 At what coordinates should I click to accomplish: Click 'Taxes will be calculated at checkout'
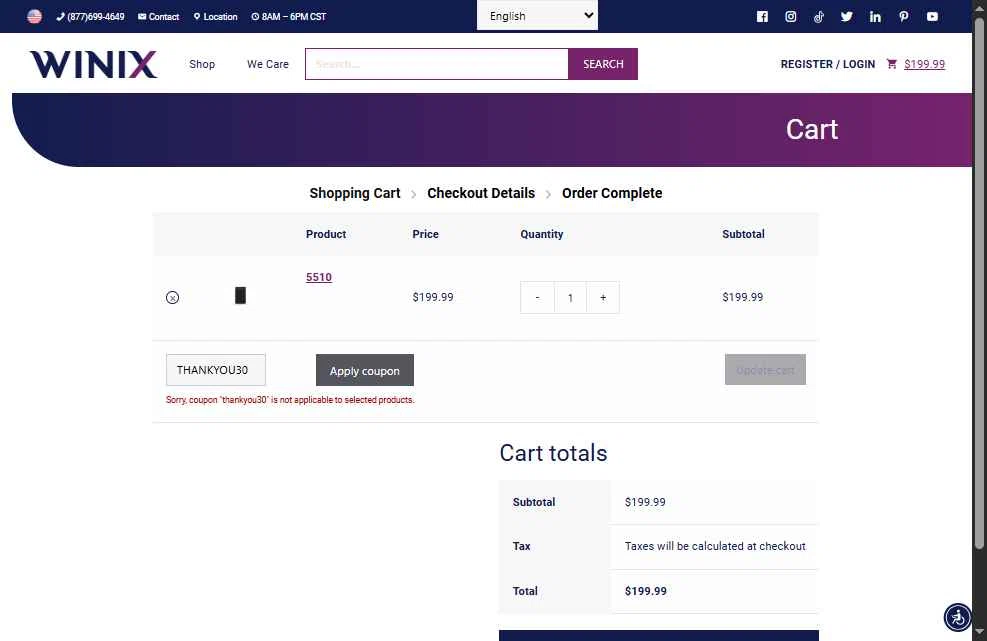(715, 547)
